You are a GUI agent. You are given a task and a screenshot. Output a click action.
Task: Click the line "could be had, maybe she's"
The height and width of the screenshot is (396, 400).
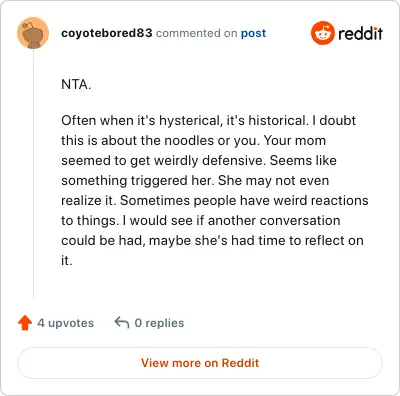pyautogui.click(x=212, y=240)
